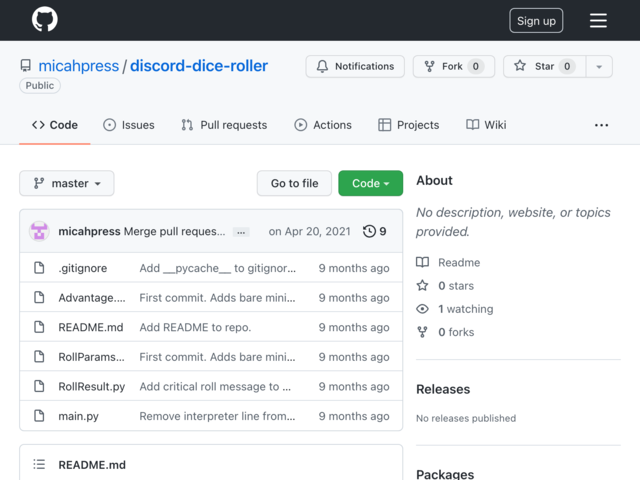Click the fork icon in Fork button
640x480 pixels.
click(x=429, y=66)
